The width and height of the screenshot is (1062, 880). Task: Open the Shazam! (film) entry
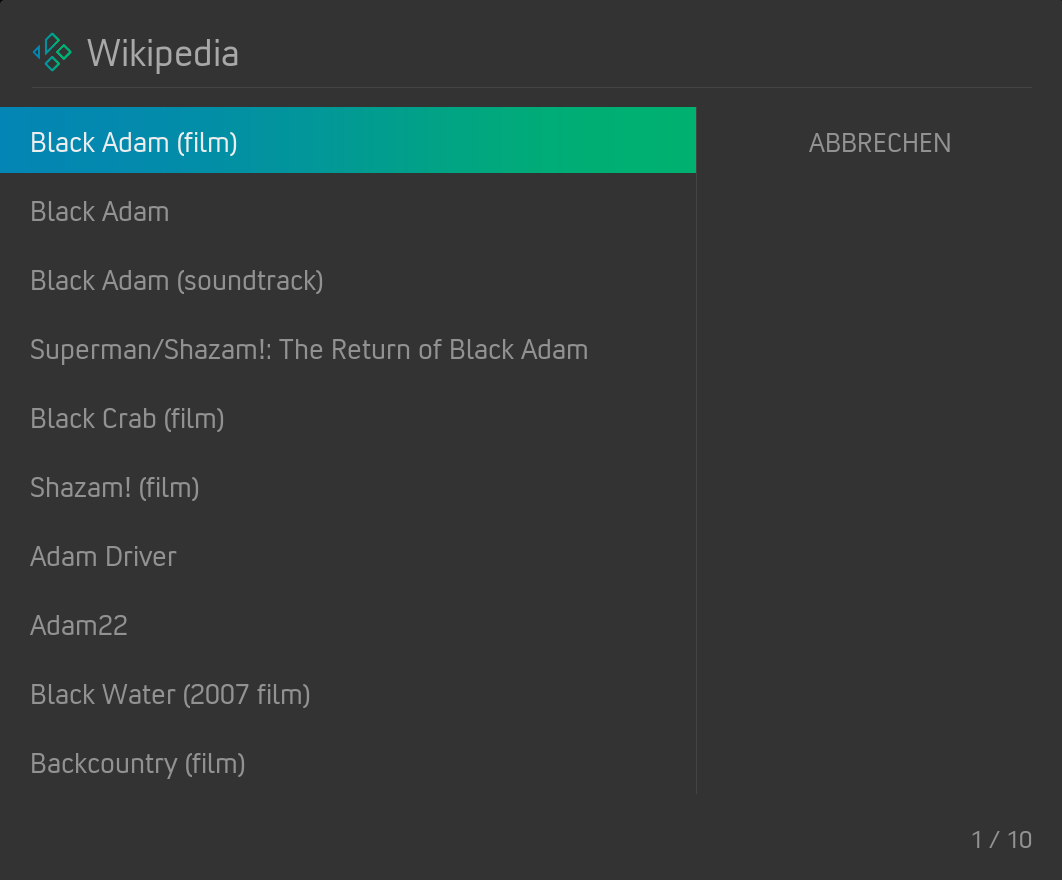347,488
